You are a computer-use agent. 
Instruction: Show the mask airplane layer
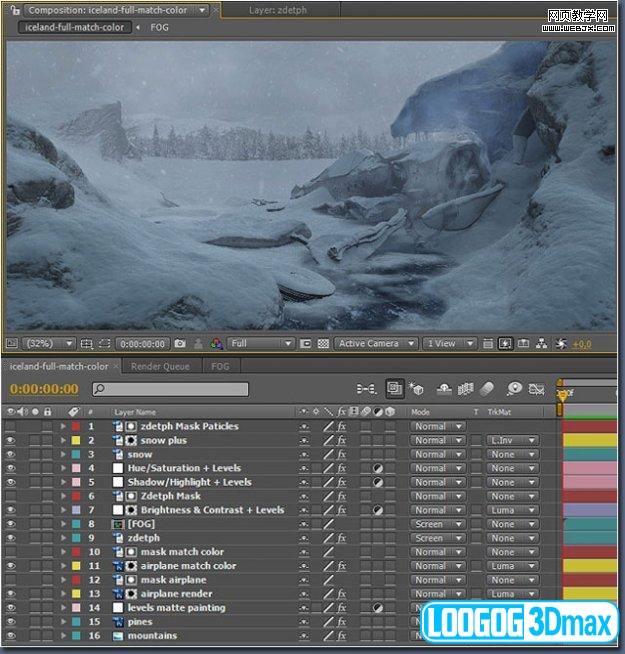pos(10,580)
